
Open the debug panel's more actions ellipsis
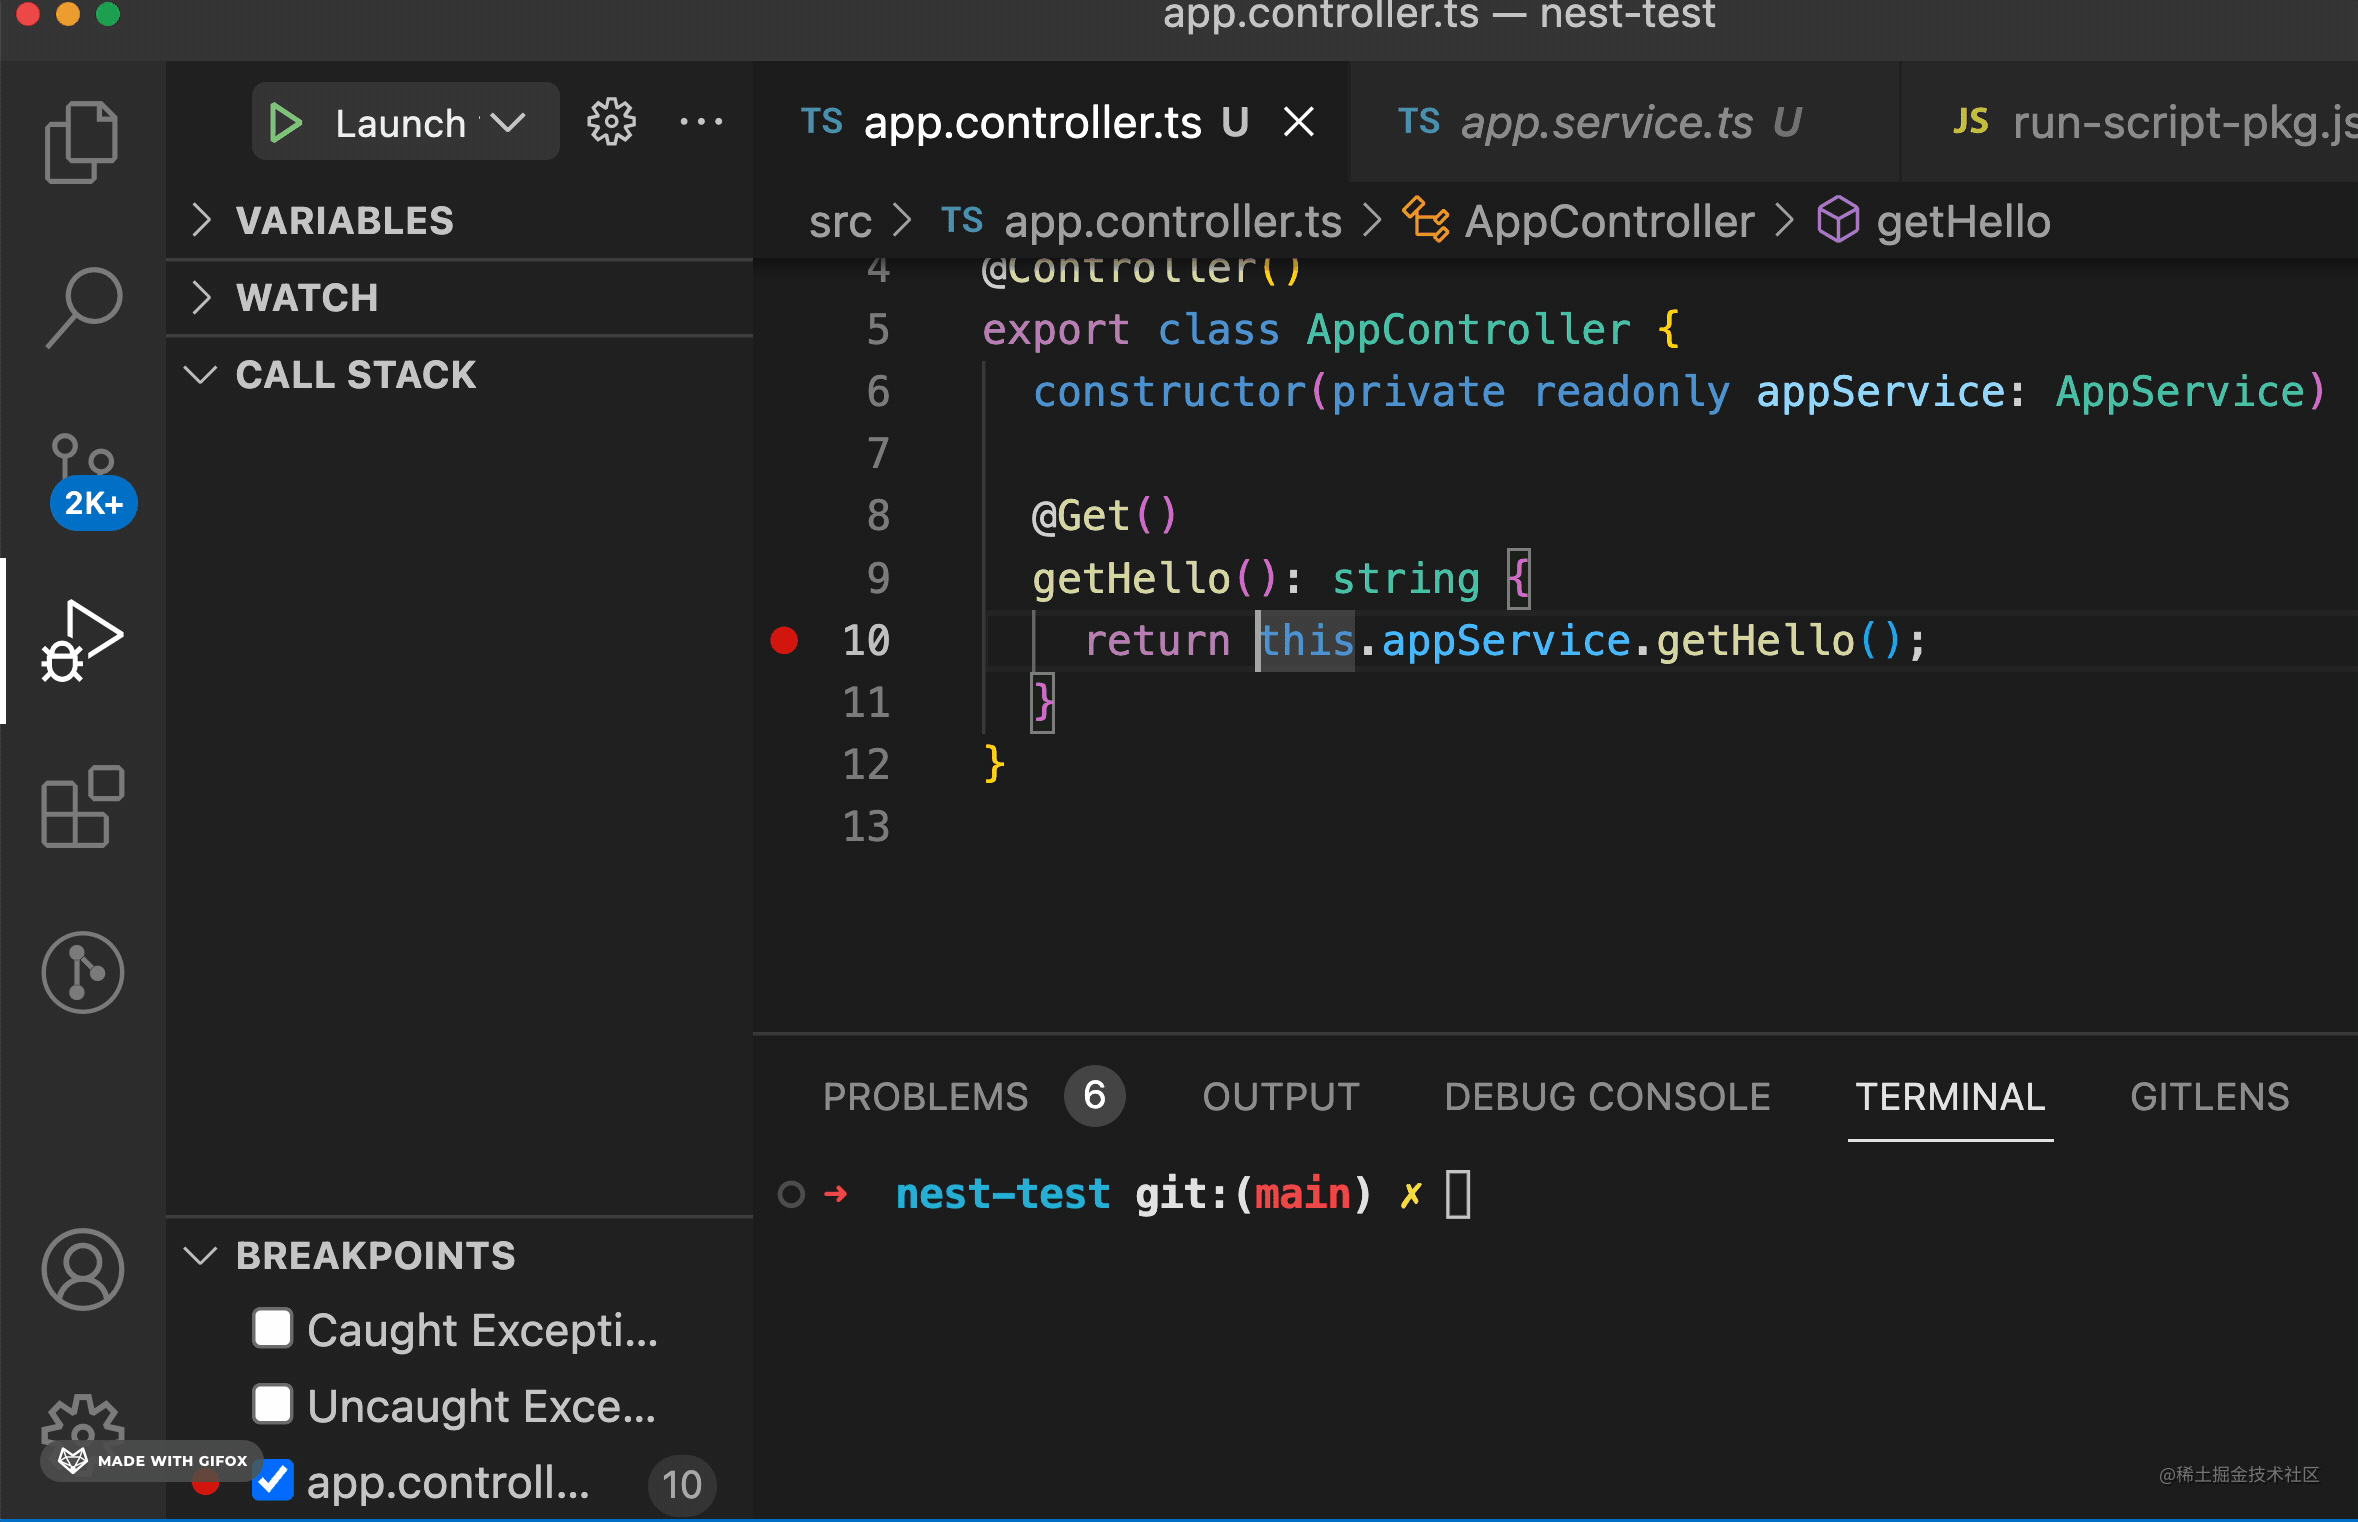701,123
